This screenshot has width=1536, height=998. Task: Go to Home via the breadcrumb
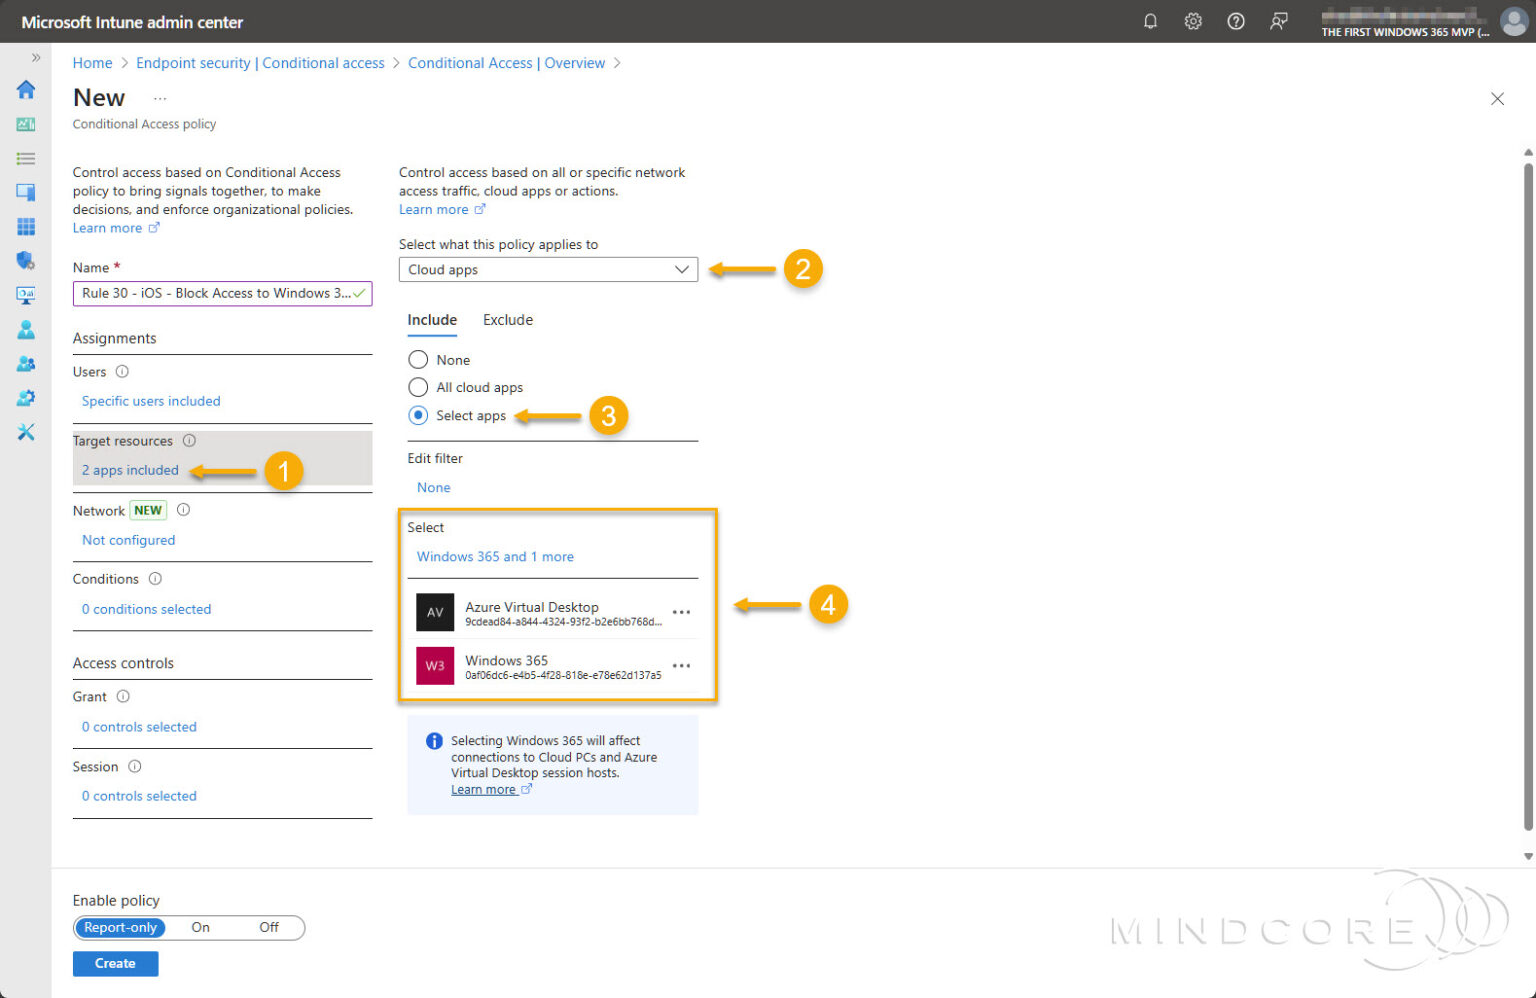coord(92,62)
